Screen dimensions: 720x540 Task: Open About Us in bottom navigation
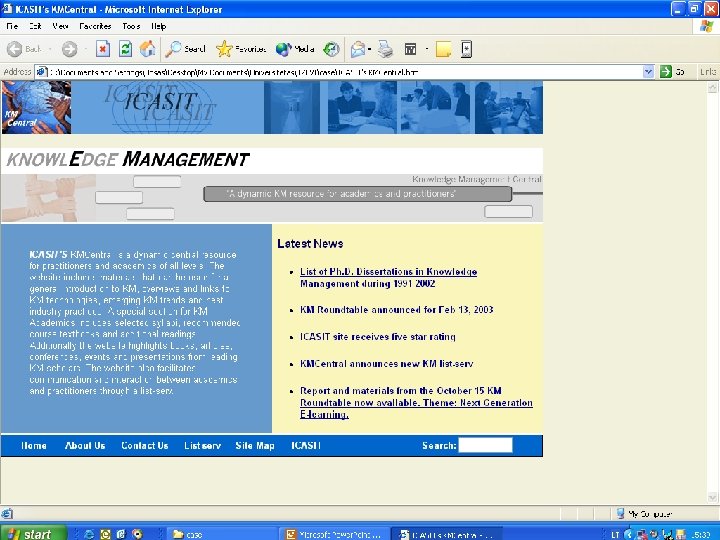[x=85, y=445]
